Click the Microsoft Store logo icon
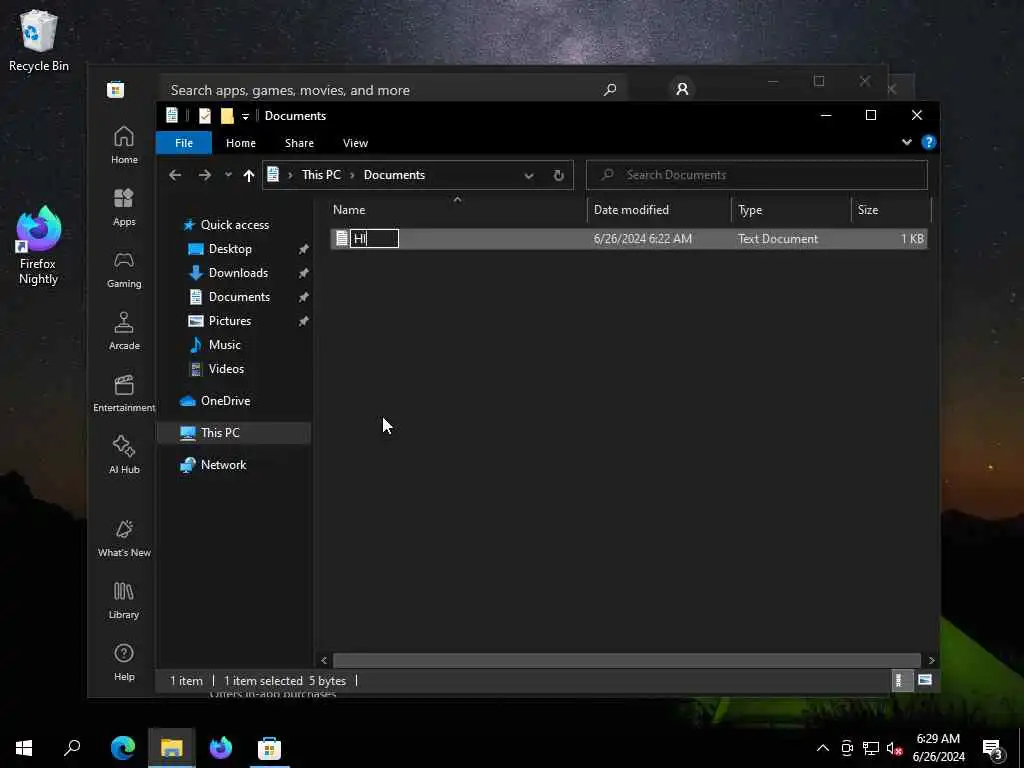 [x=116, y=89]
